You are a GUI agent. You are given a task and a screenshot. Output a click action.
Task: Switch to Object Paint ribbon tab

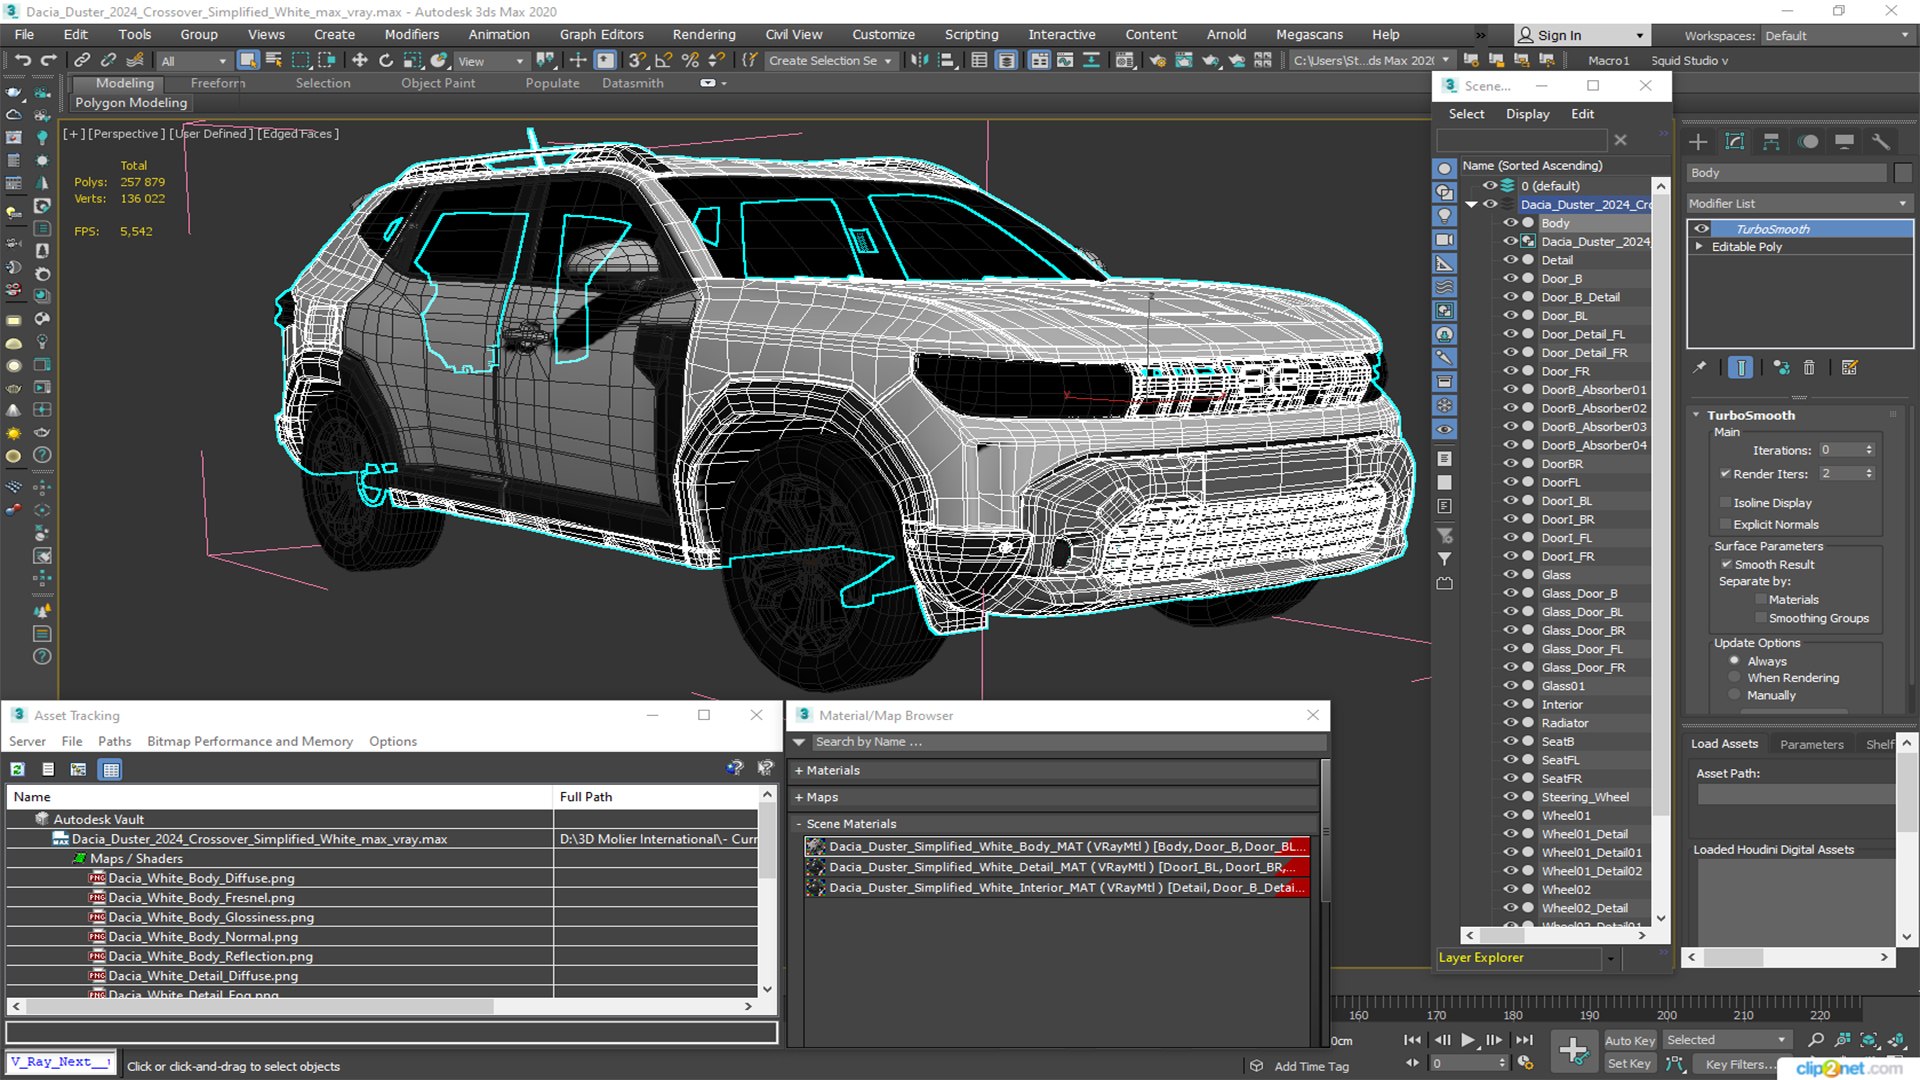438,83
